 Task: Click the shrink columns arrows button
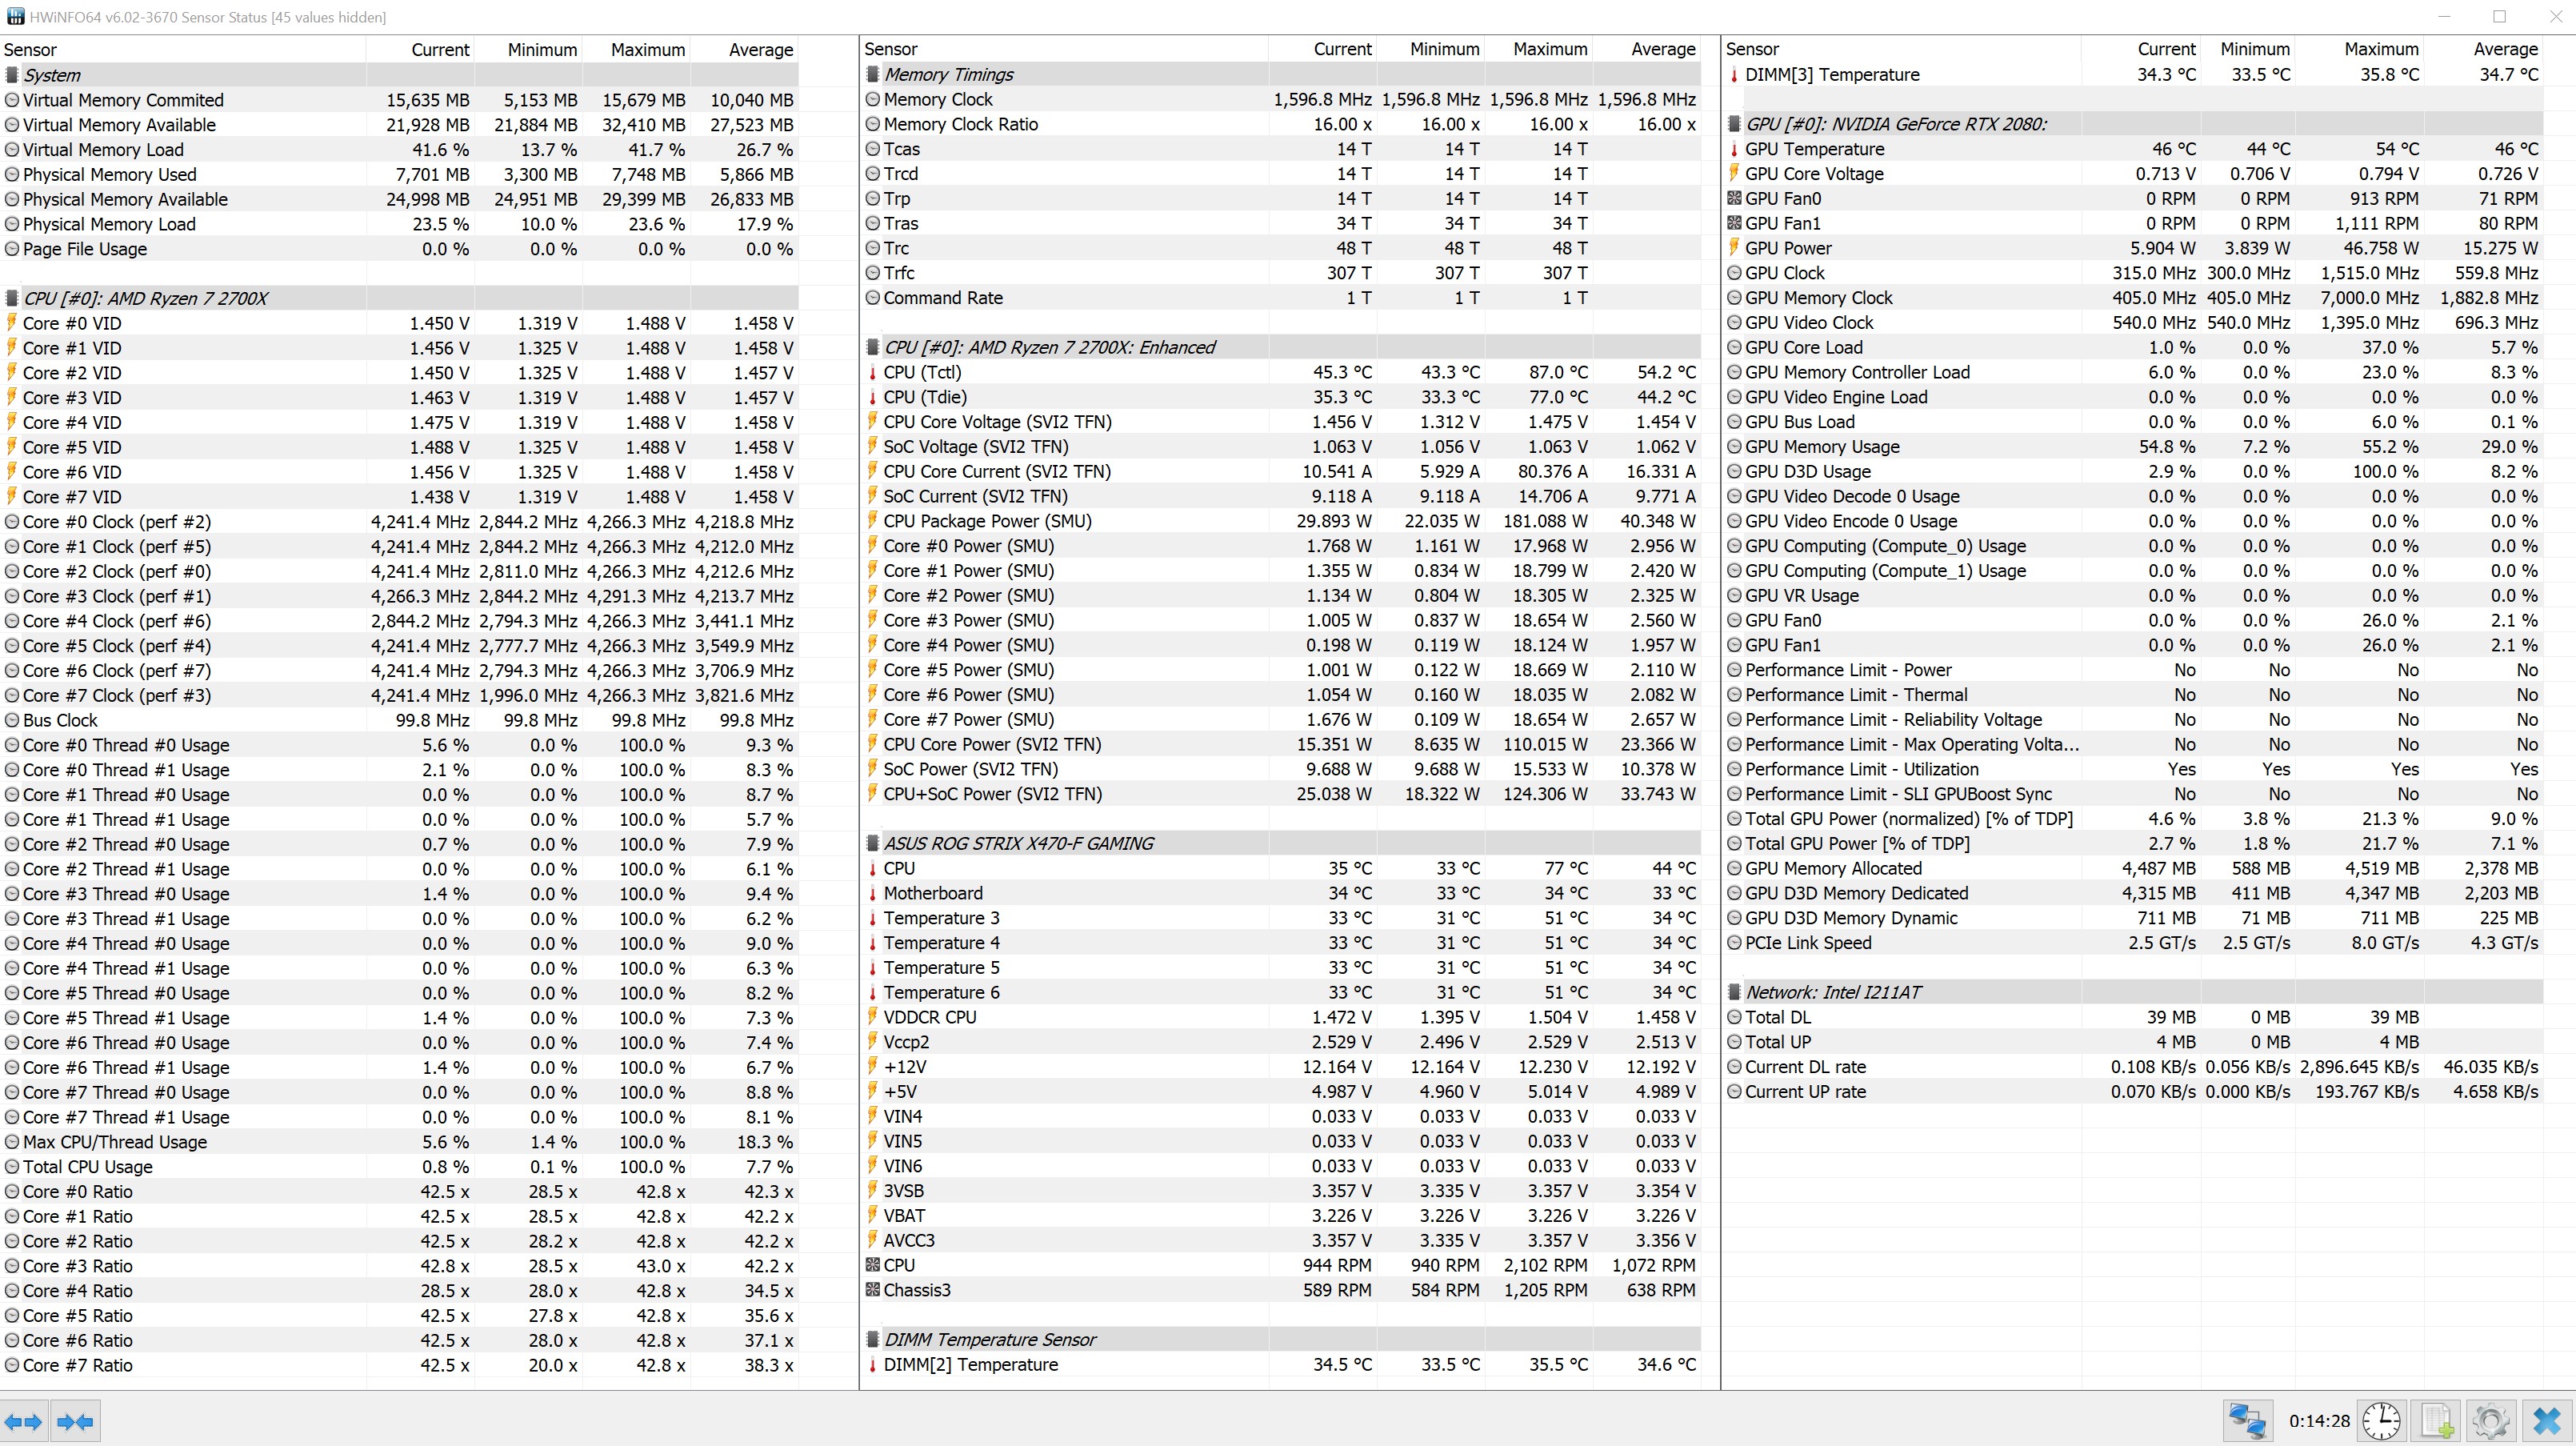coord(75,1421)
